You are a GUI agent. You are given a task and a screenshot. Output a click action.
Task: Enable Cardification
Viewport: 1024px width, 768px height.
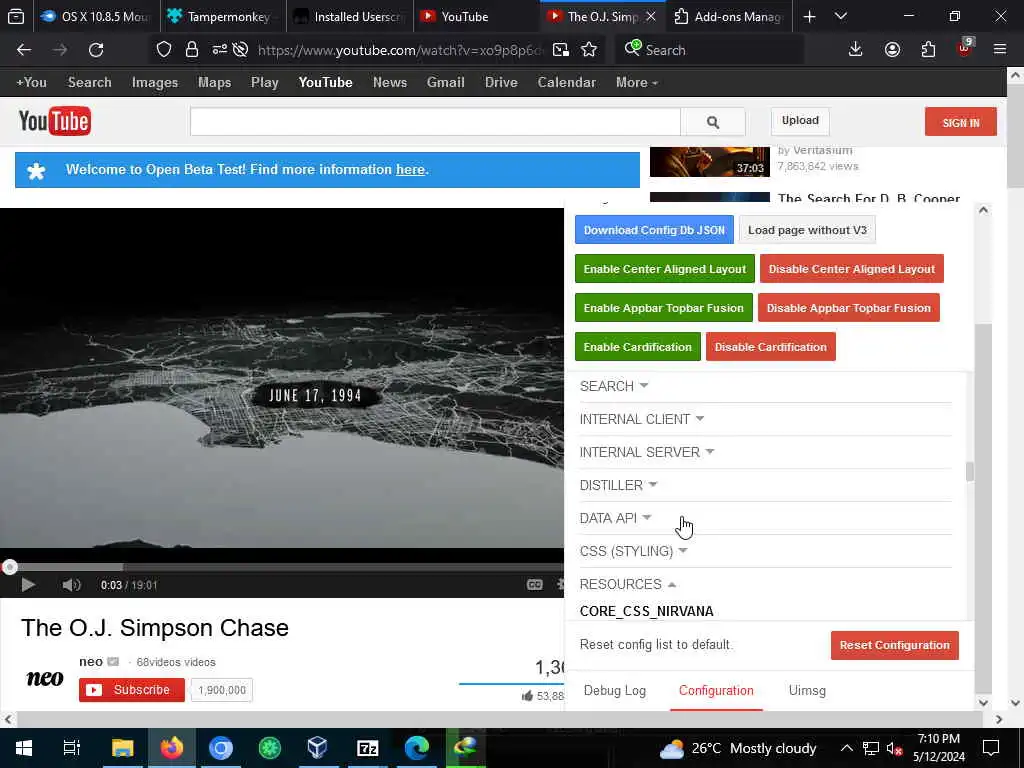637,347
